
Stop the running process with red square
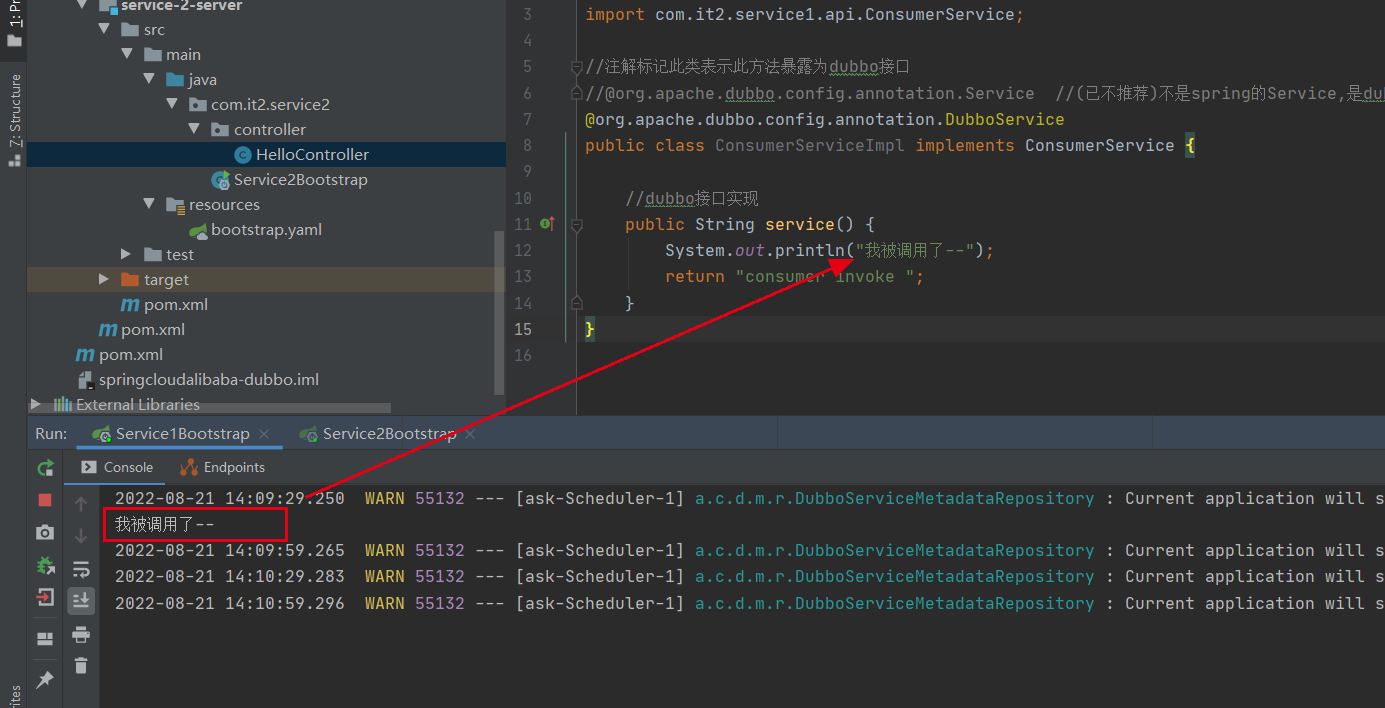click(x=45, y=500)
